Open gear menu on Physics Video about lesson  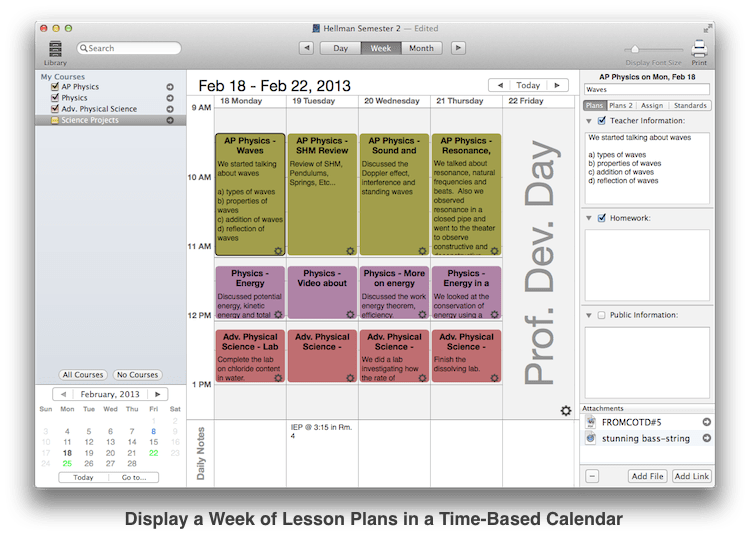350,314
